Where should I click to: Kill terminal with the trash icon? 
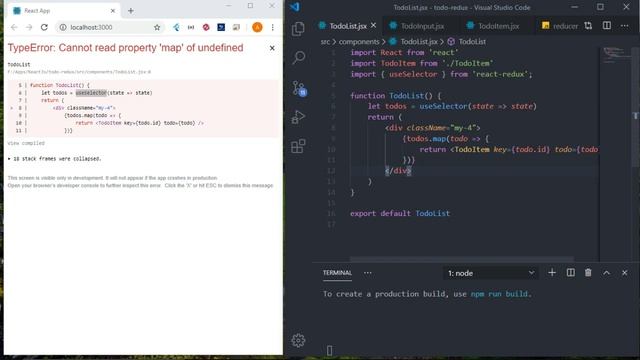click(588, 273)
